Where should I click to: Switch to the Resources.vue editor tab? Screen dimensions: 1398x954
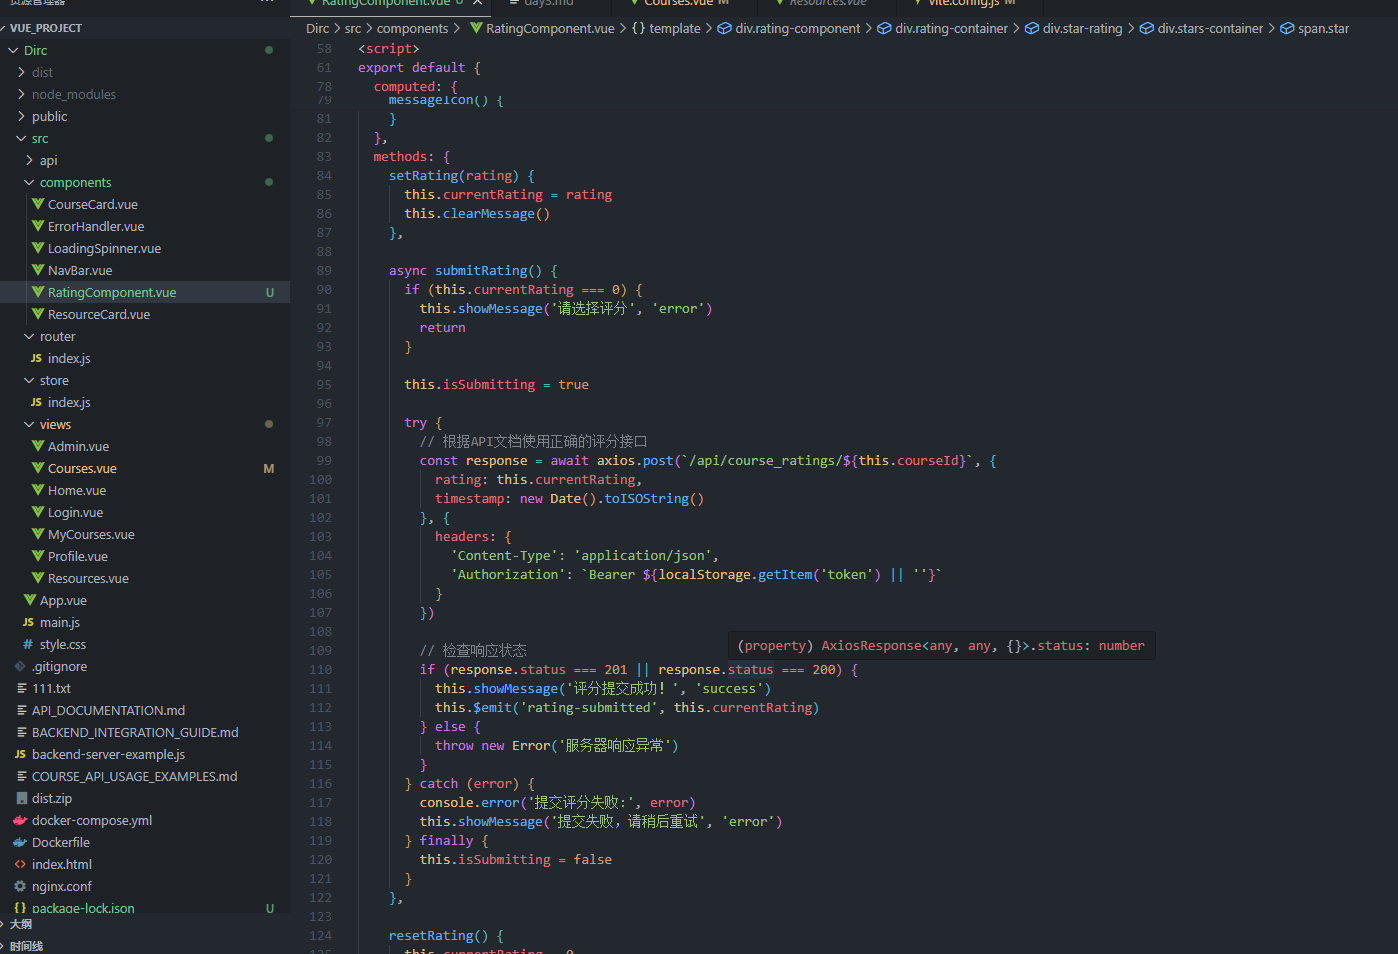point(827,4)
